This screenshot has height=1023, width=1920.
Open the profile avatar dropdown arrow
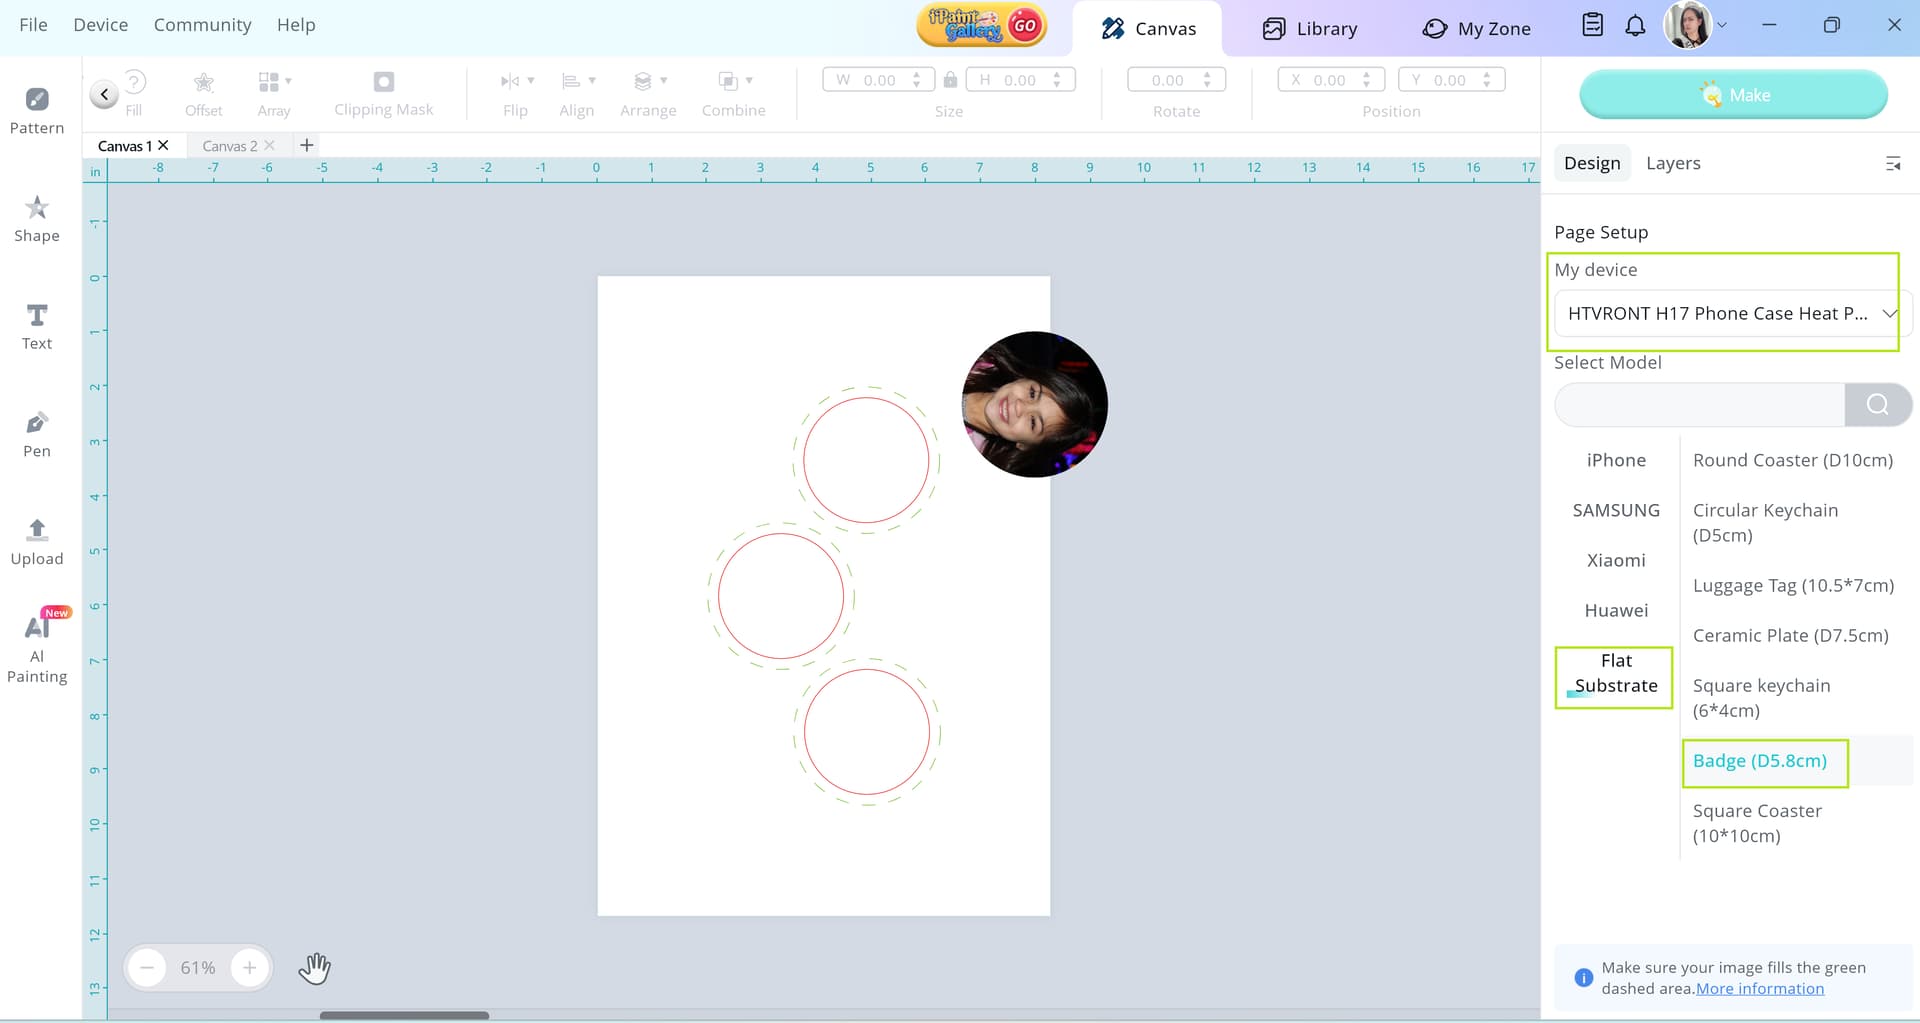point(1722,26)
